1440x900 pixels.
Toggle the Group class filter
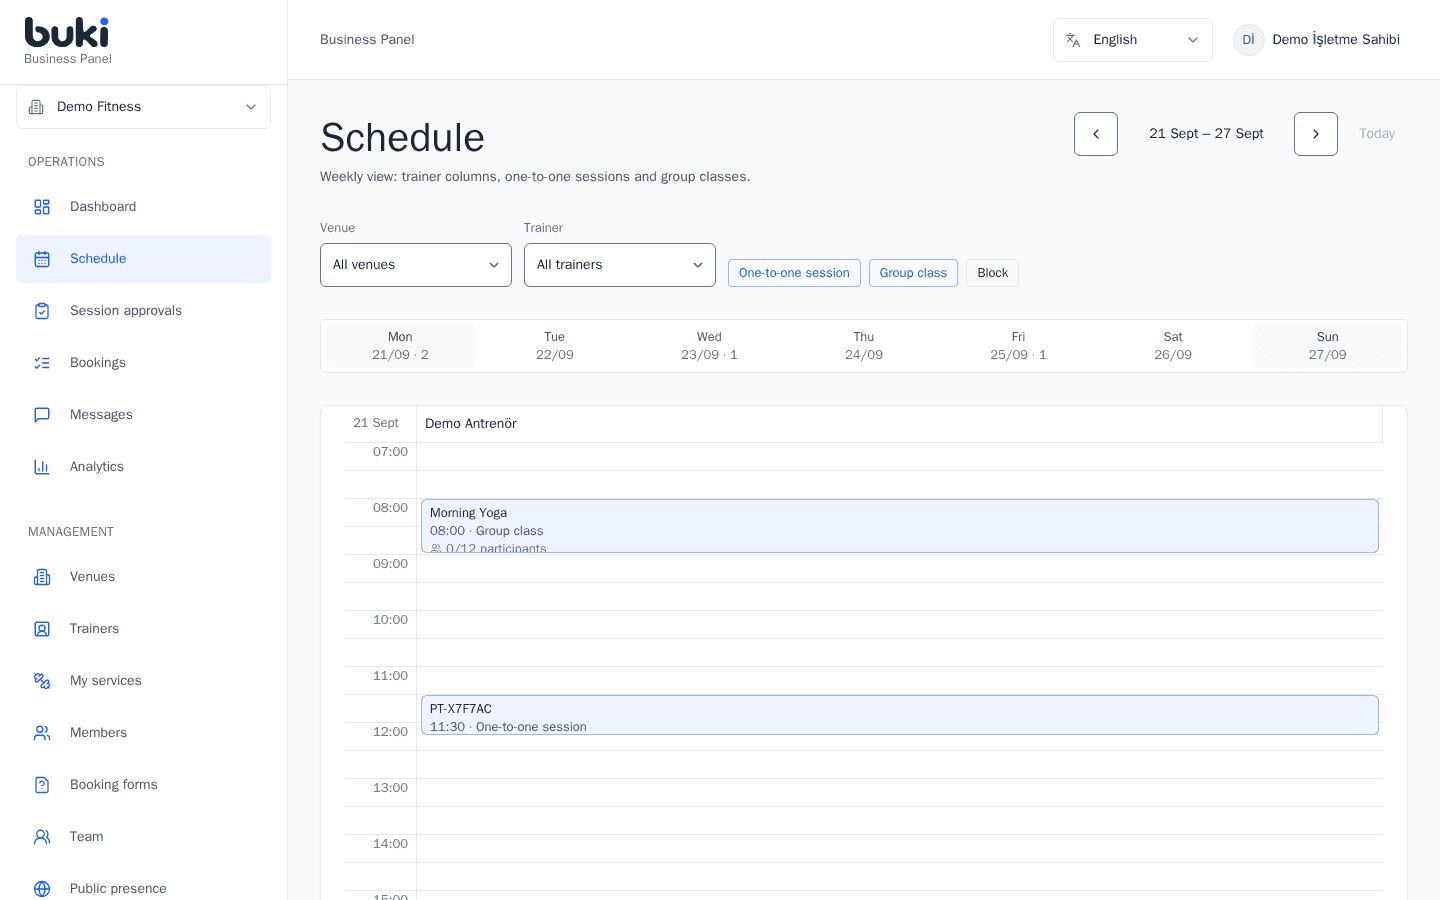pos(913,273)
